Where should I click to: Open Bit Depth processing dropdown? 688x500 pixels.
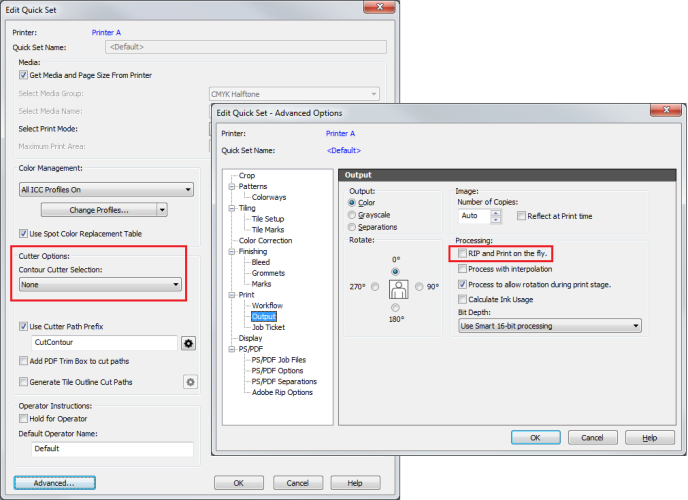pos(548,325)
